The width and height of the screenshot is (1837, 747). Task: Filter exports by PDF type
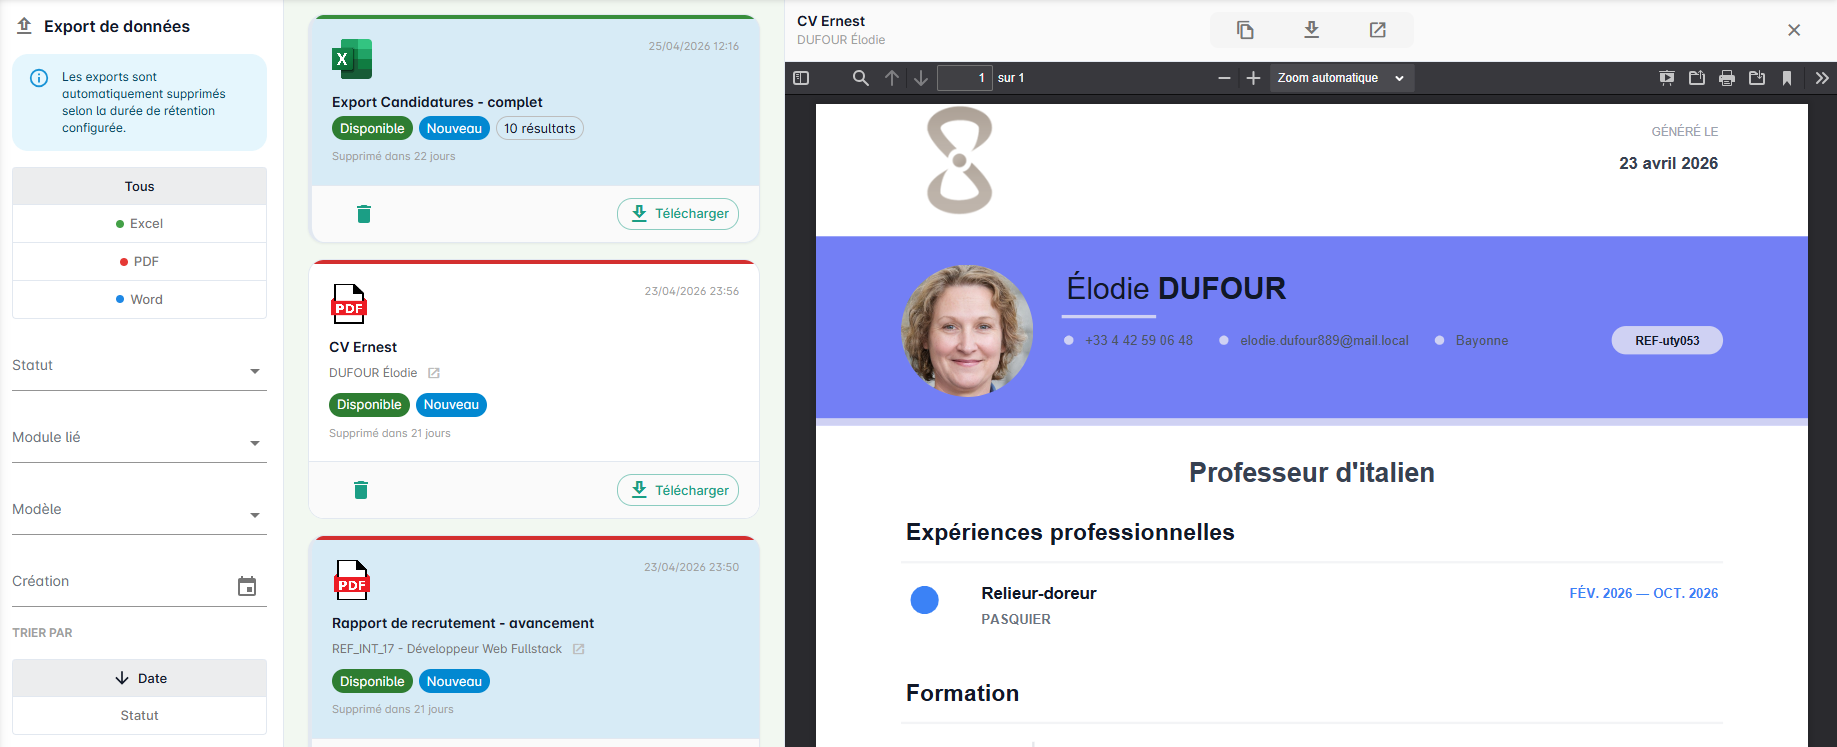(x=139, y=262)
